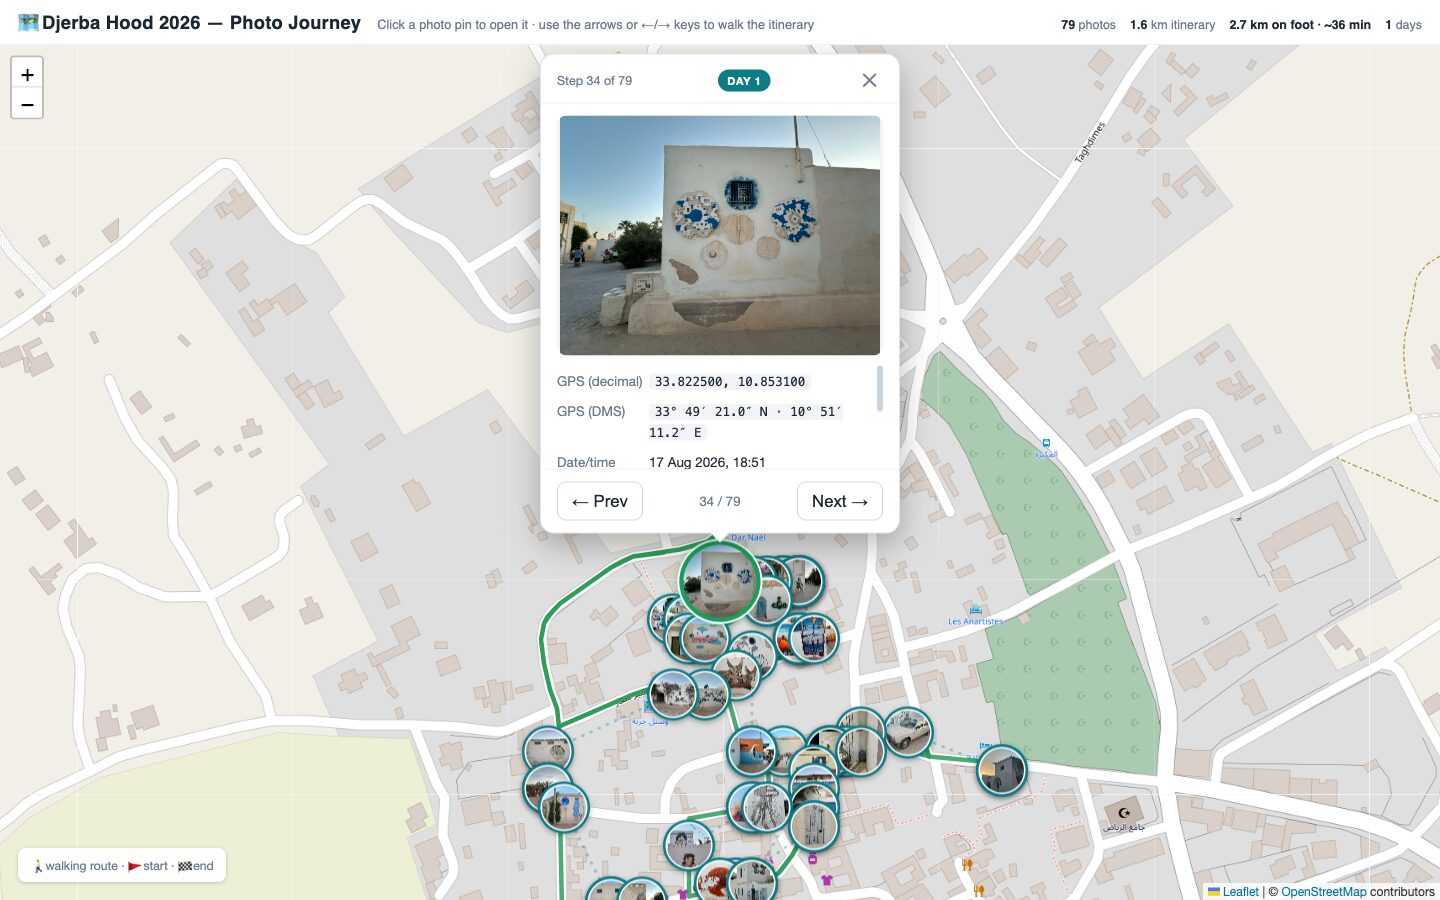This screenshot has height=900, width=1440.
Task: Advance to the next photo with Next
Action: point(840,501)
